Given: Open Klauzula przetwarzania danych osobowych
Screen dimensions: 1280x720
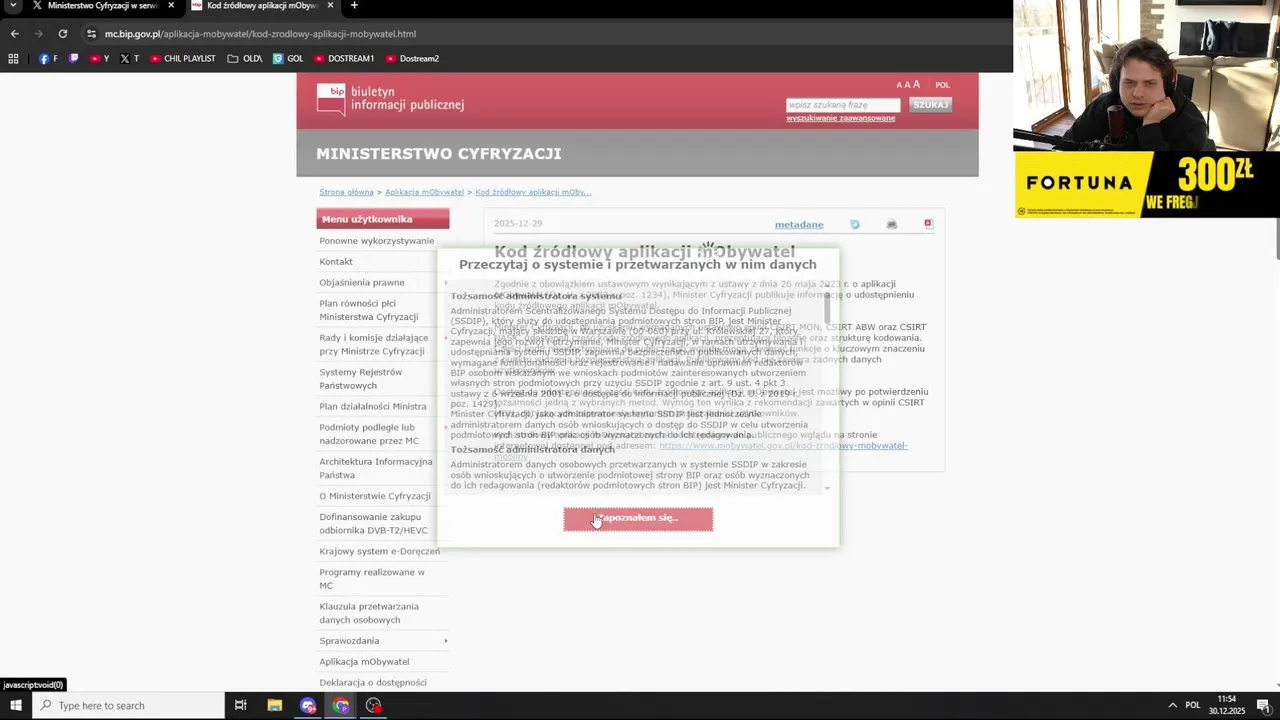Looking at the screenshot, I should tap(369, 613).
